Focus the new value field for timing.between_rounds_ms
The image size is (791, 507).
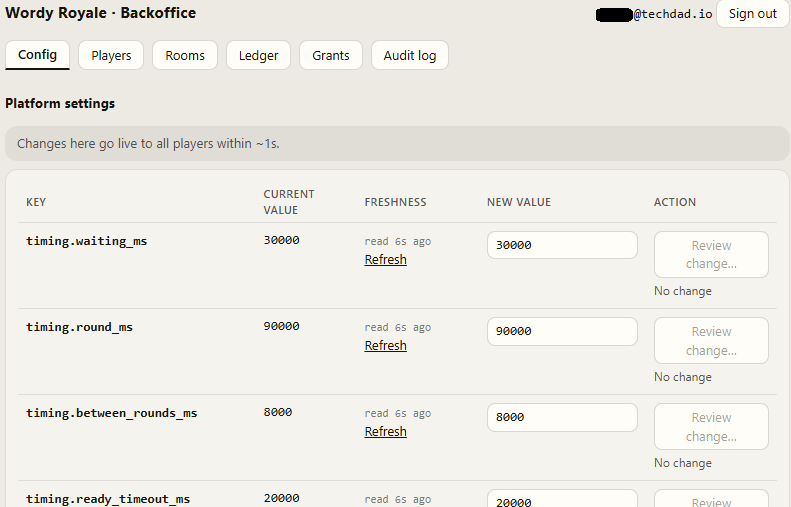click(562, 417)
